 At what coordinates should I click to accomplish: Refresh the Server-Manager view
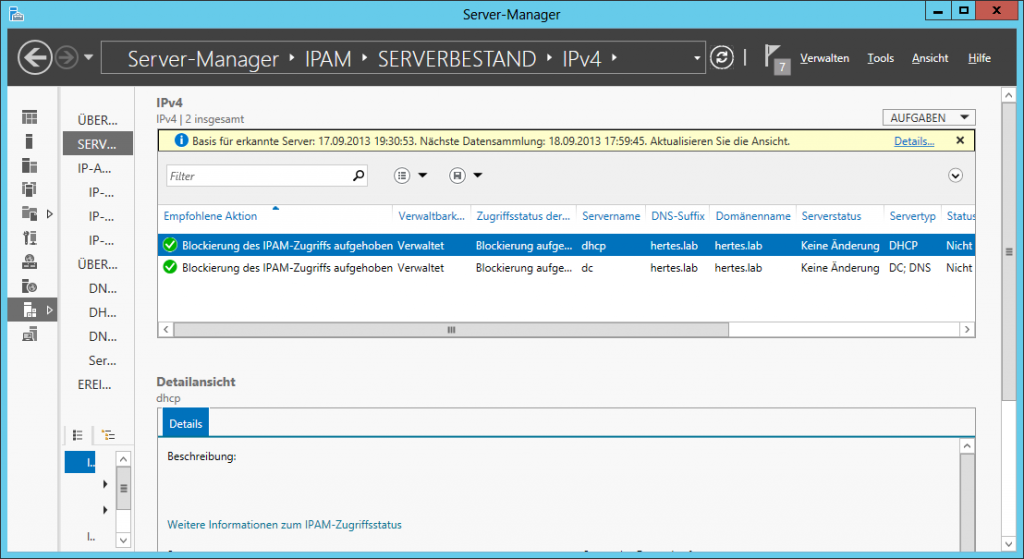pyautogui.click(x=721, y=58)
